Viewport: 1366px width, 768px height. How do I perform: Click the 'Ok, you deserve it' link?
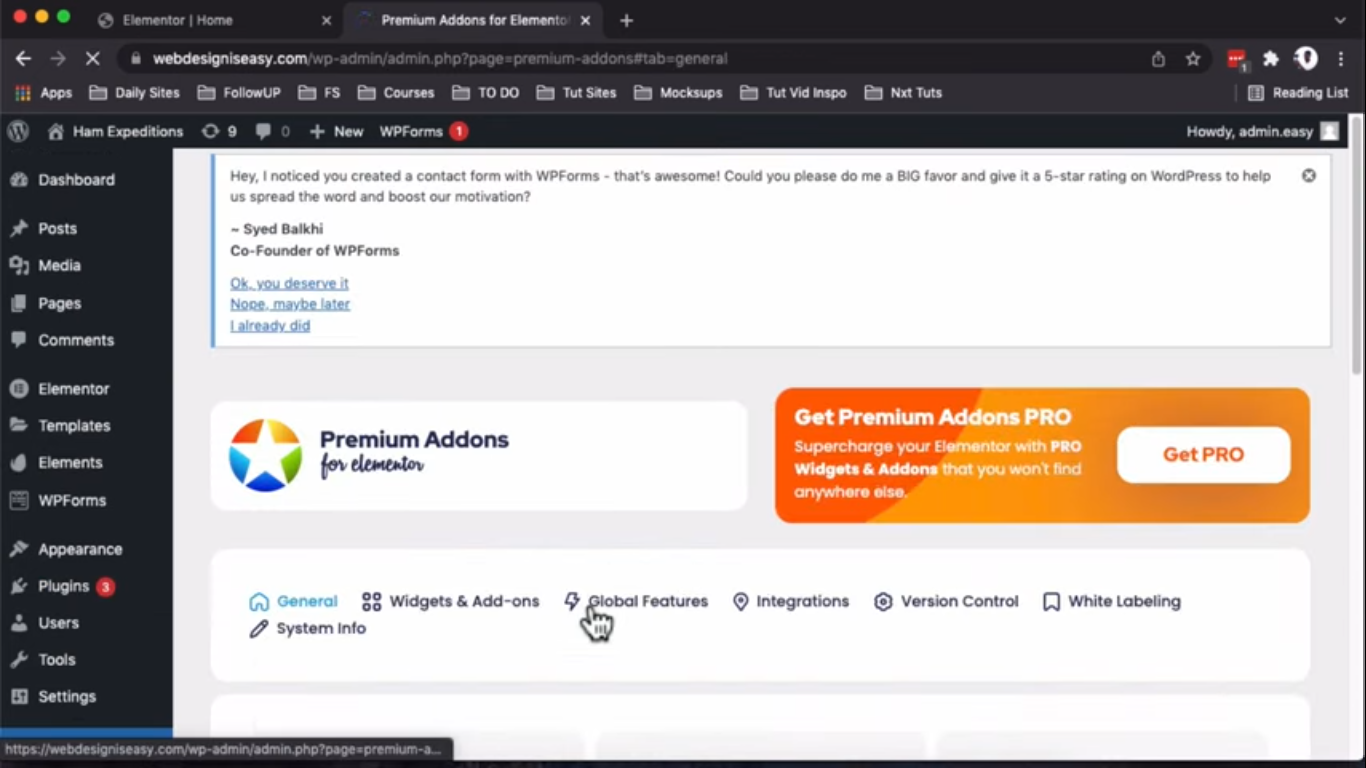[x=289, y=283]
